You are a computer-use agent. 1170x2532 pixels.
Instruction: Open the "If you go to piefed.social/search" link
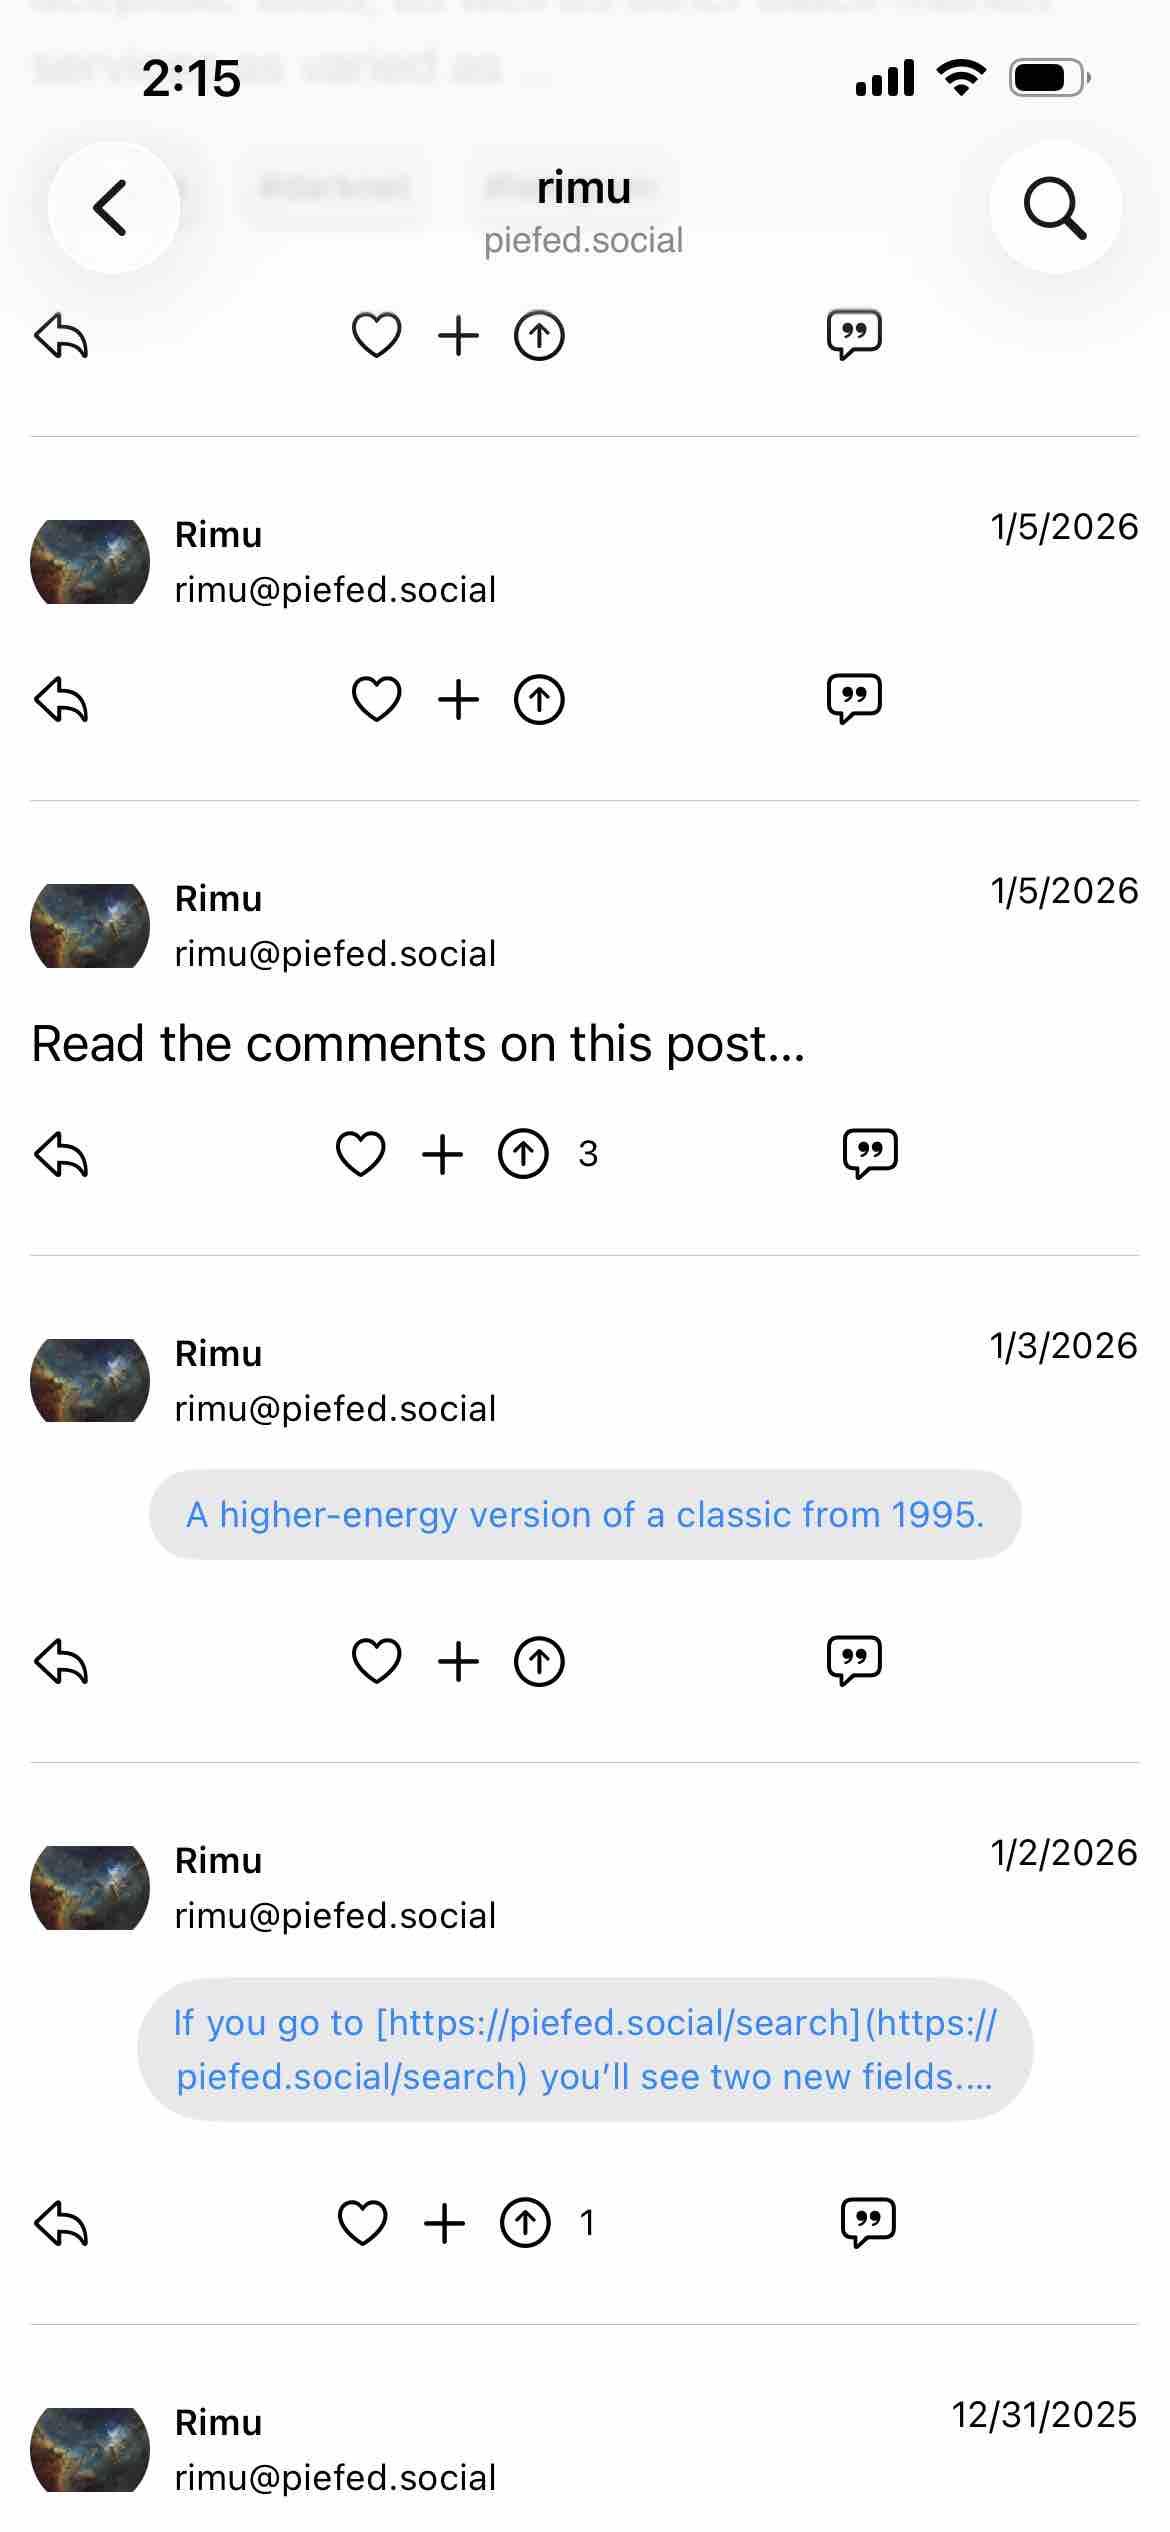(x=585, y=2049)
